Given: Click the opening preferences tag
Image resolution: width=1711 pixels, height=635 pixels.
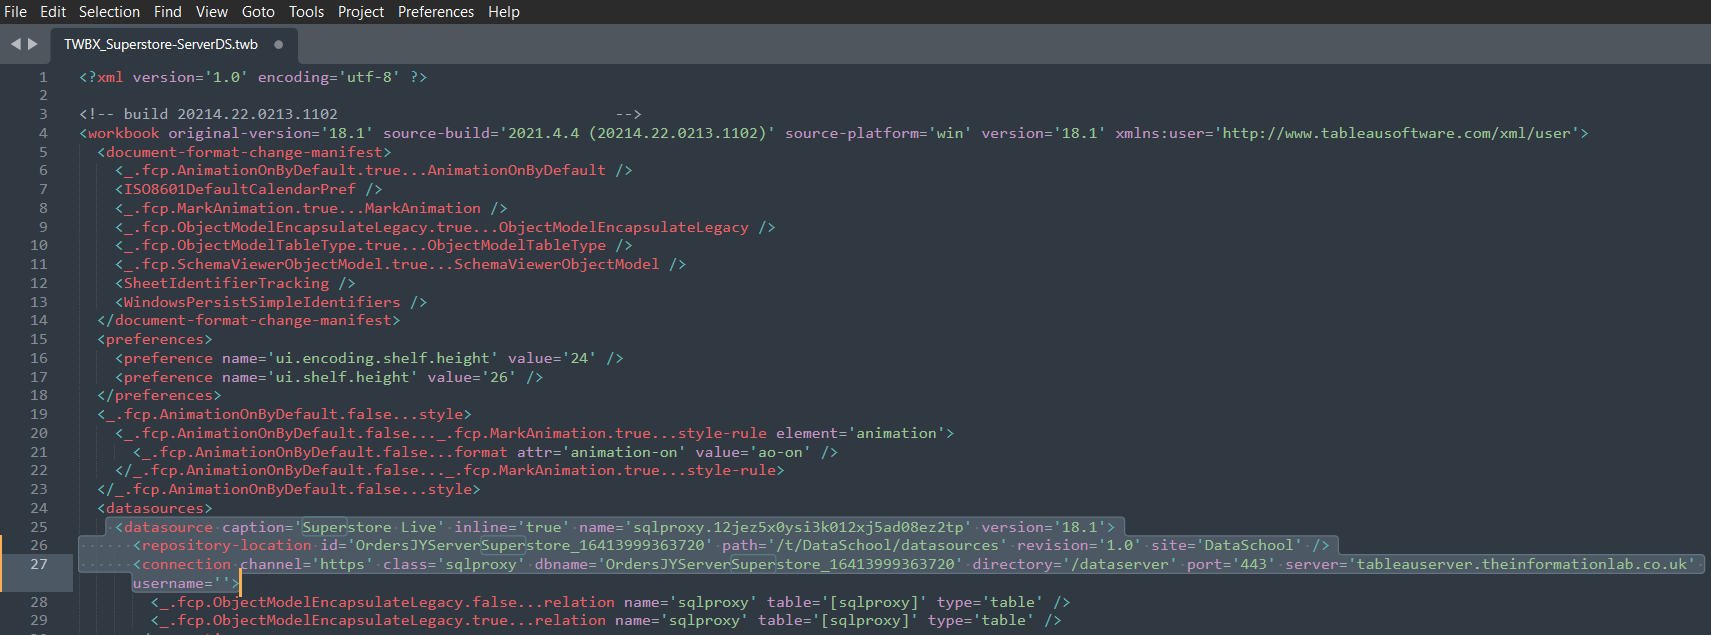Looking at the screenshot, I should [155, 339].
